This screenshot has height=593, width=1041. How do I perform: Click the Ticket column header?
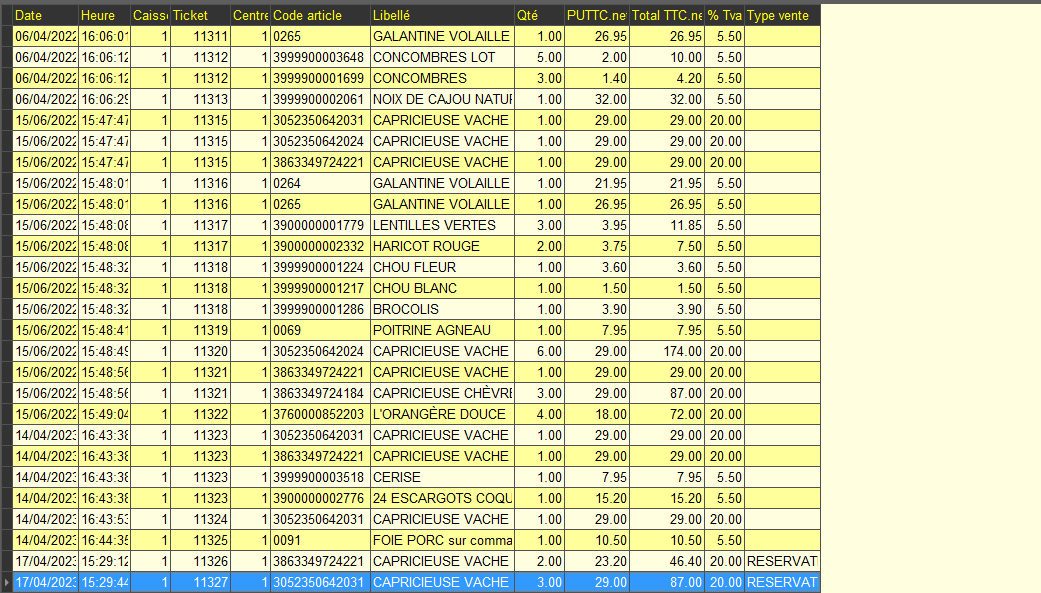click(x=200, y=15)
